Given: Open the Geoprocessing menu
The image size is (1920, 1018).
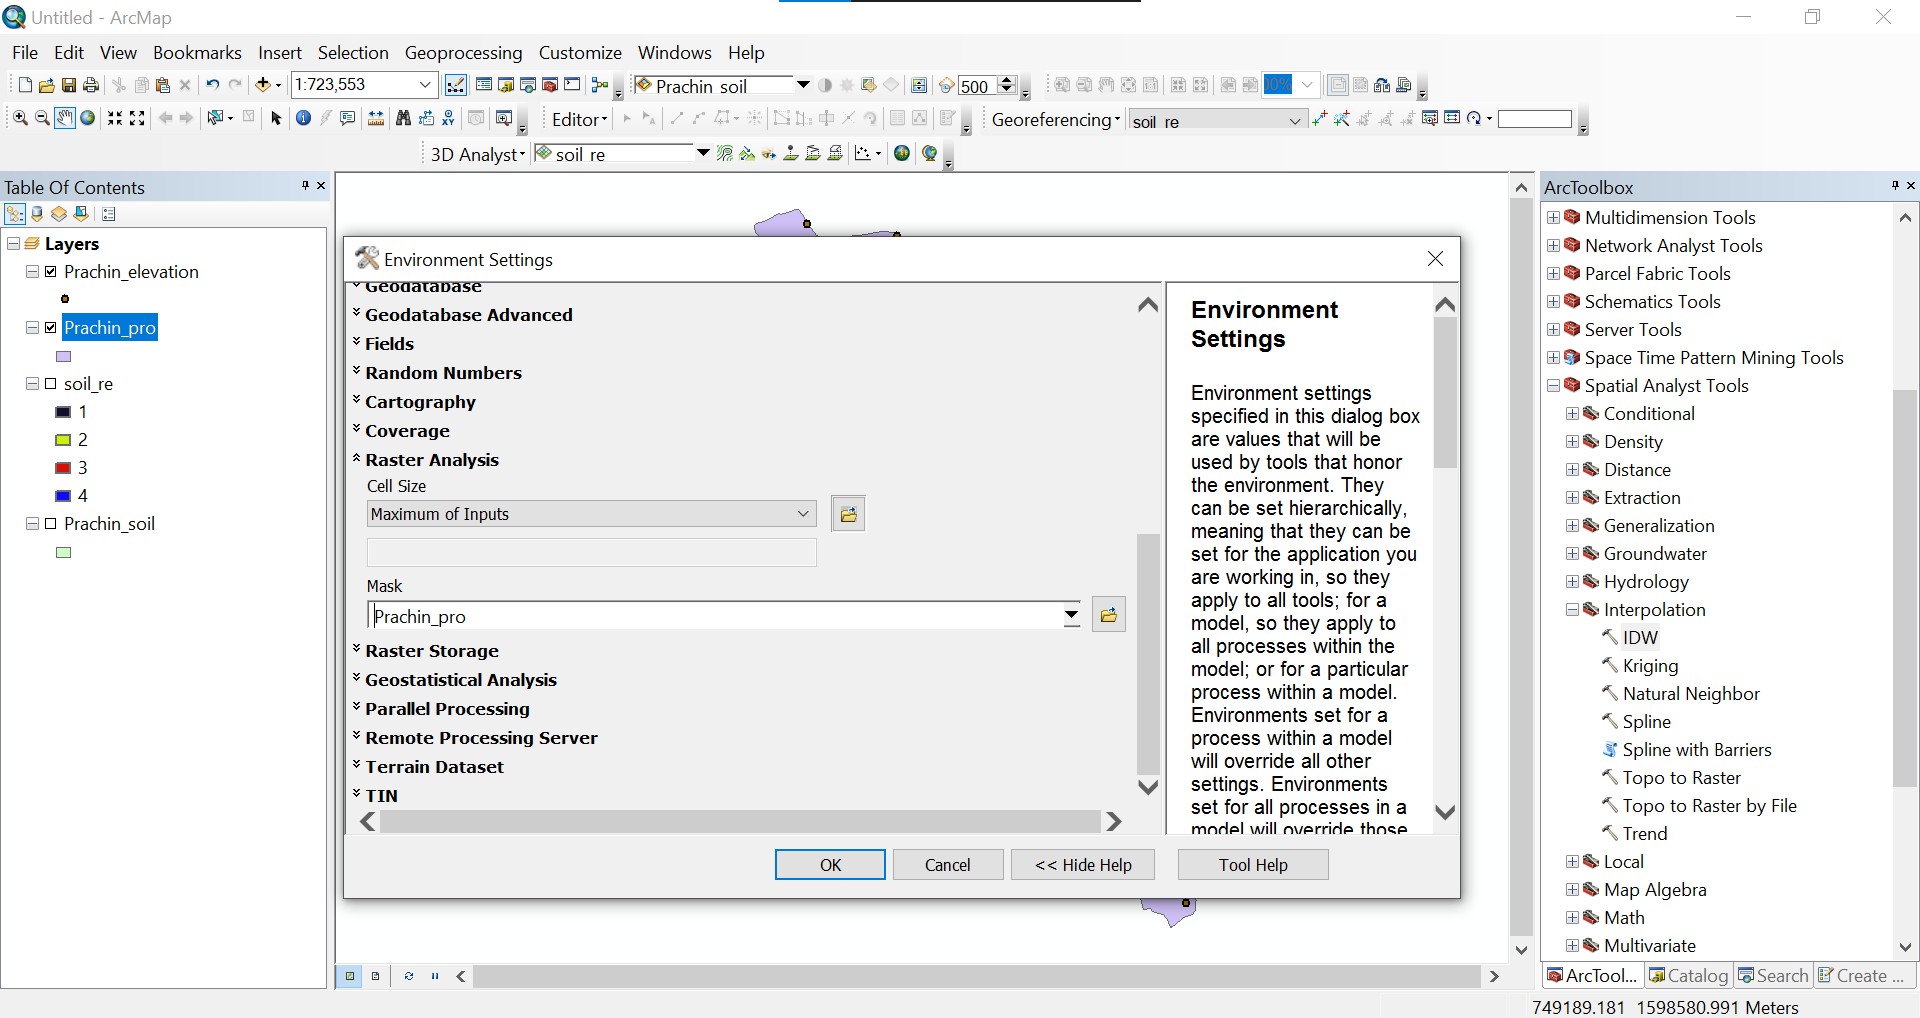Looking at the screenshot, I should tap(463, 52).
